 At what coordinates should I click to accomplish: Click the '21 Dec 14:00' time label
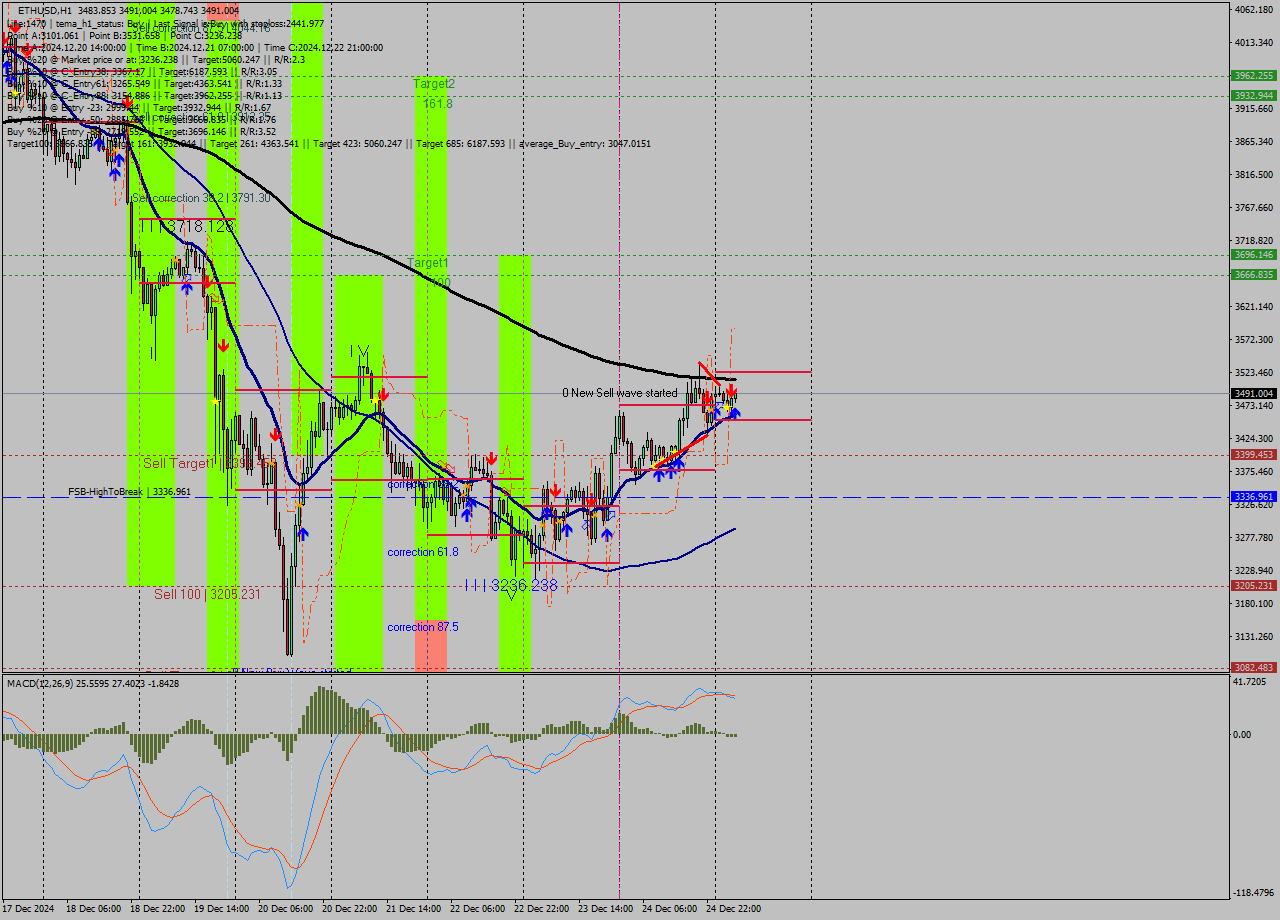[x=414, y=908]
